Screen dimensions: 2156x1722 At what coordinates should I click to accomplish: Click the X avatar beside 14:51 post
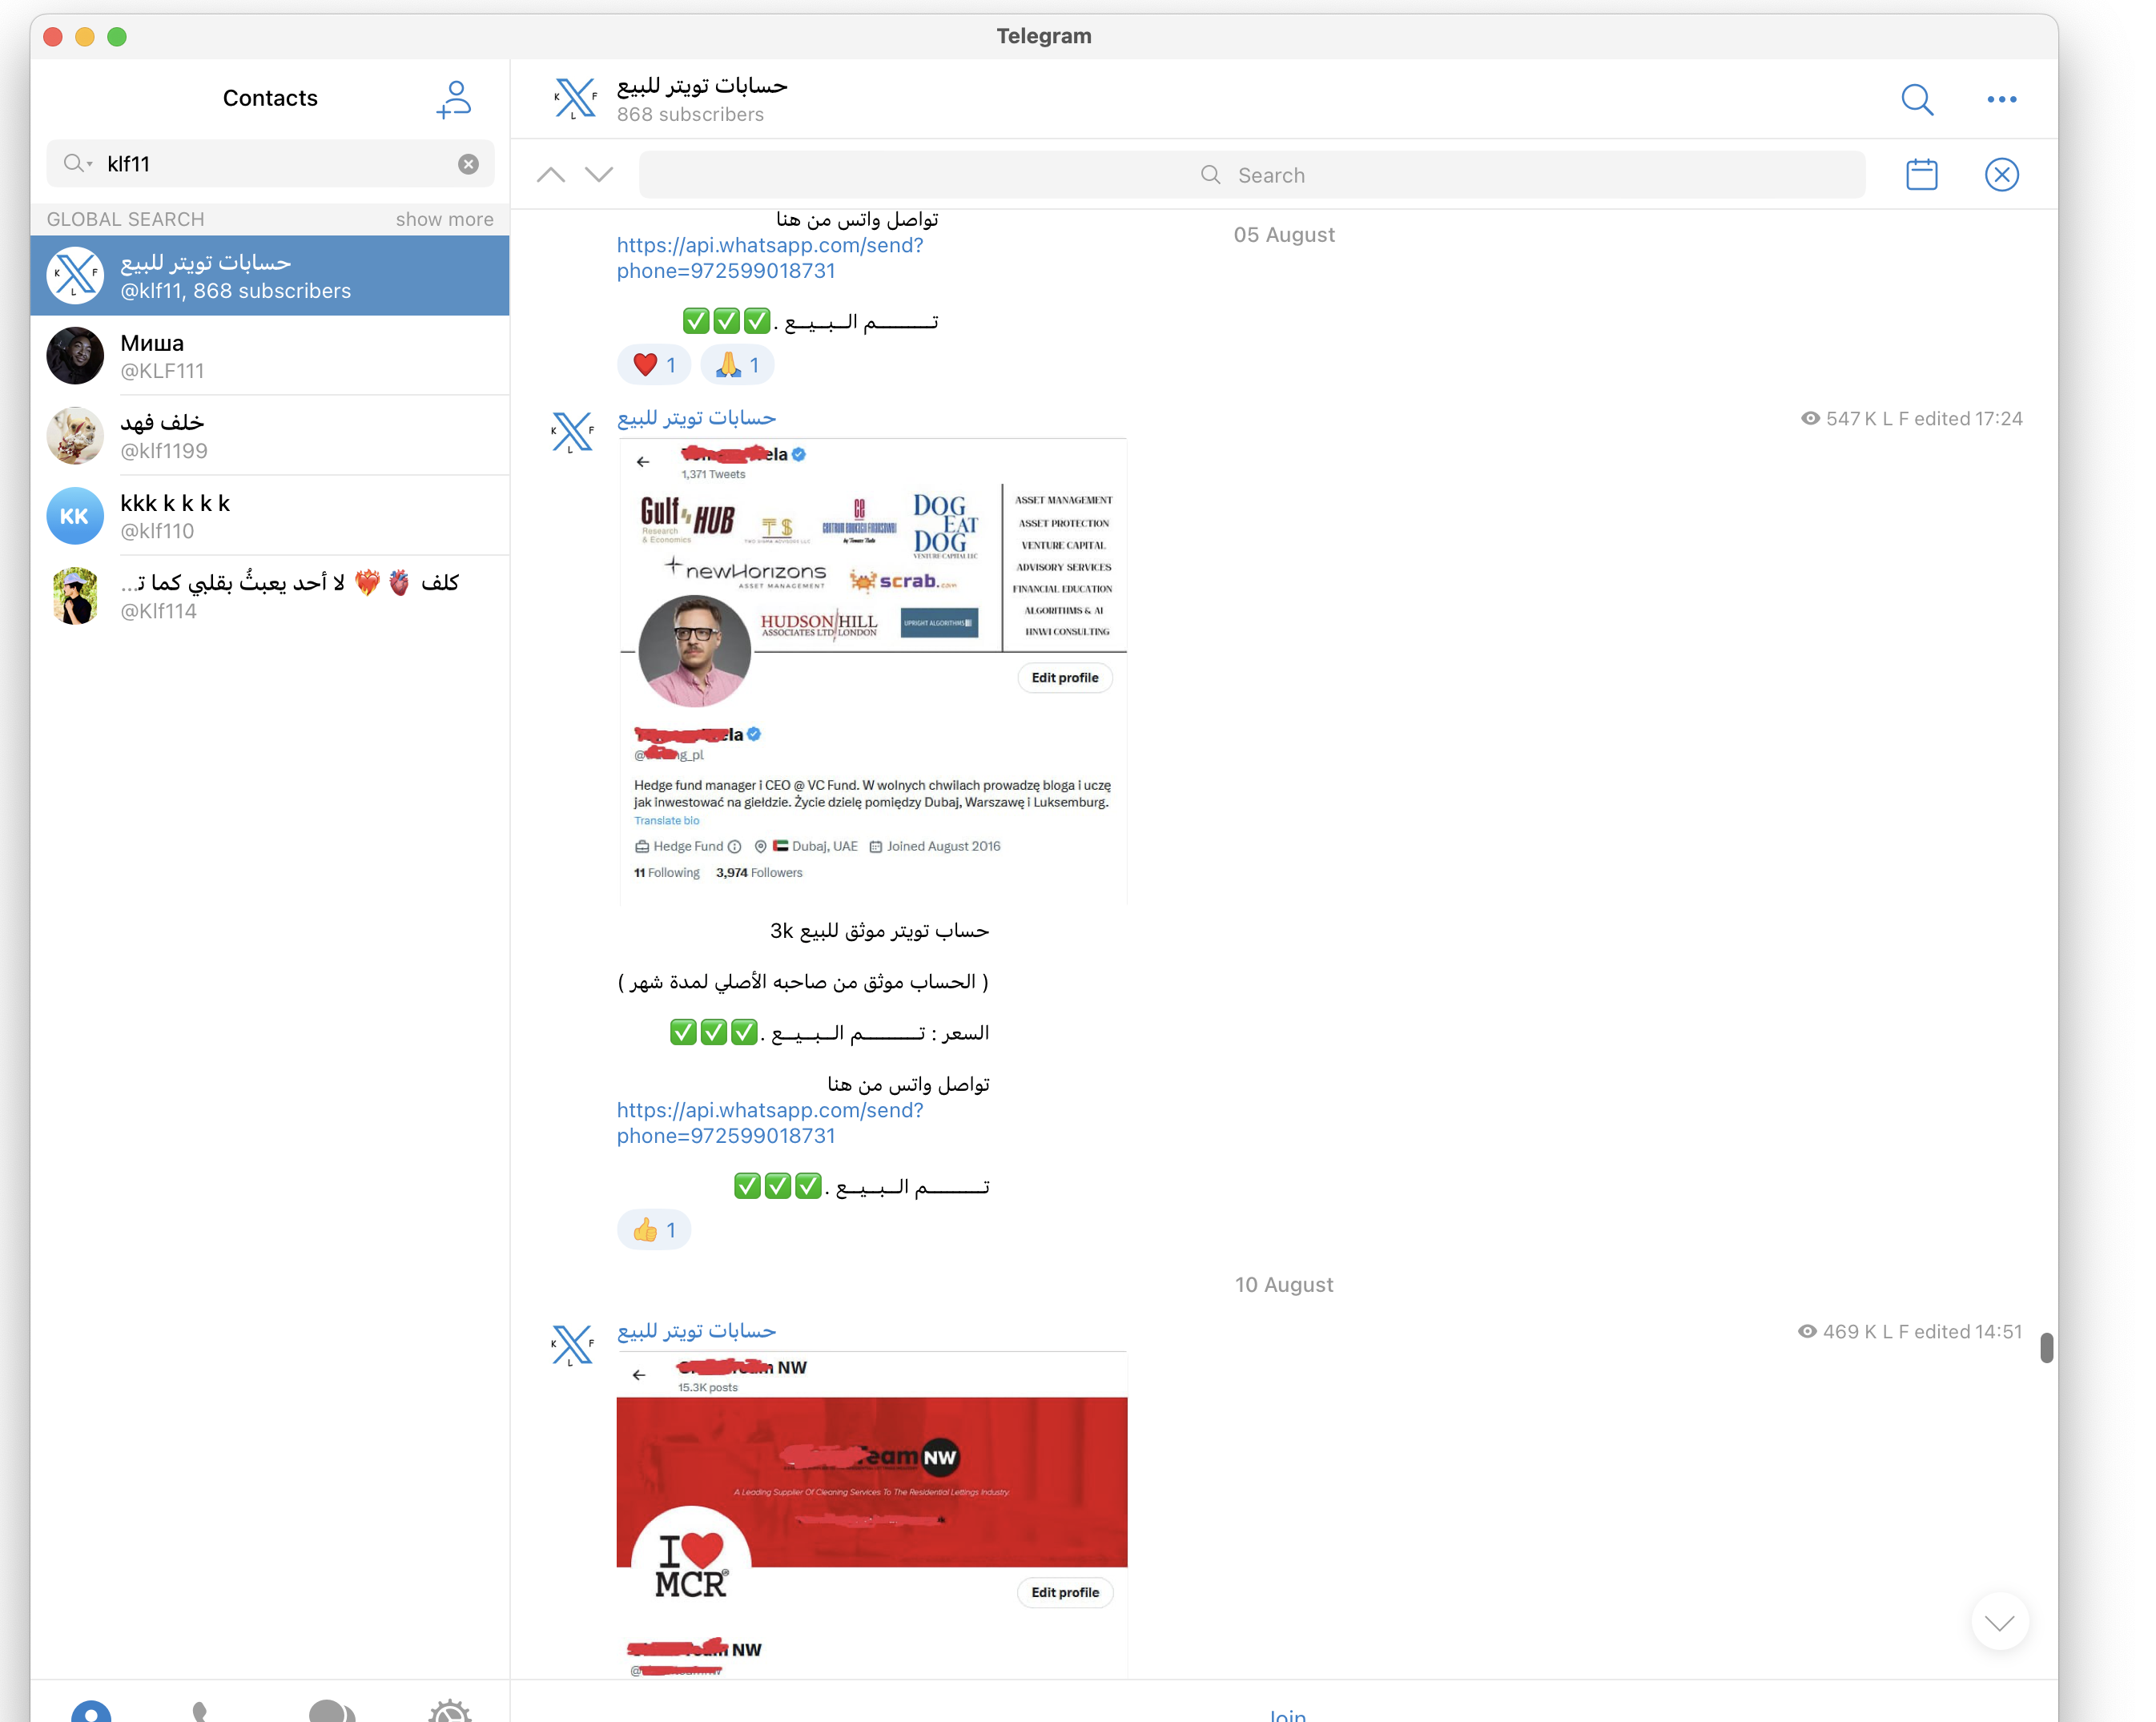[573, 1345]
